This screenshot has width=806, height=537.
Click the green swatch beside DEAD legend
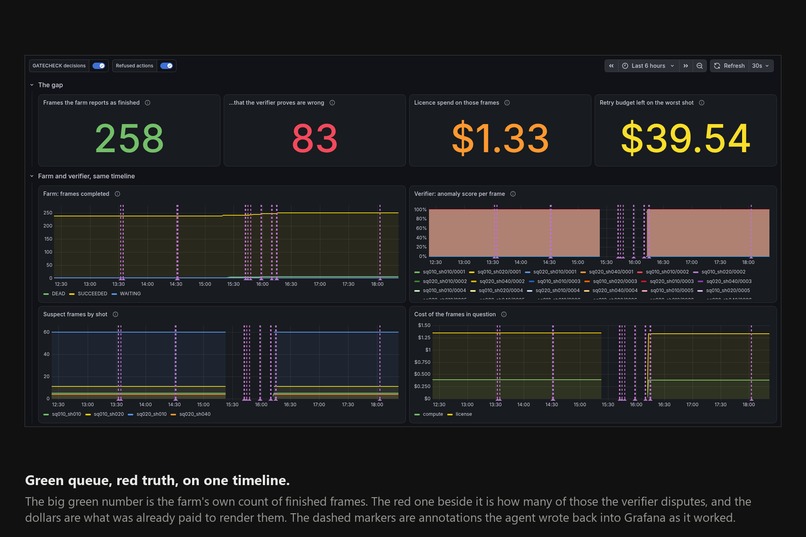click(46, 294)
